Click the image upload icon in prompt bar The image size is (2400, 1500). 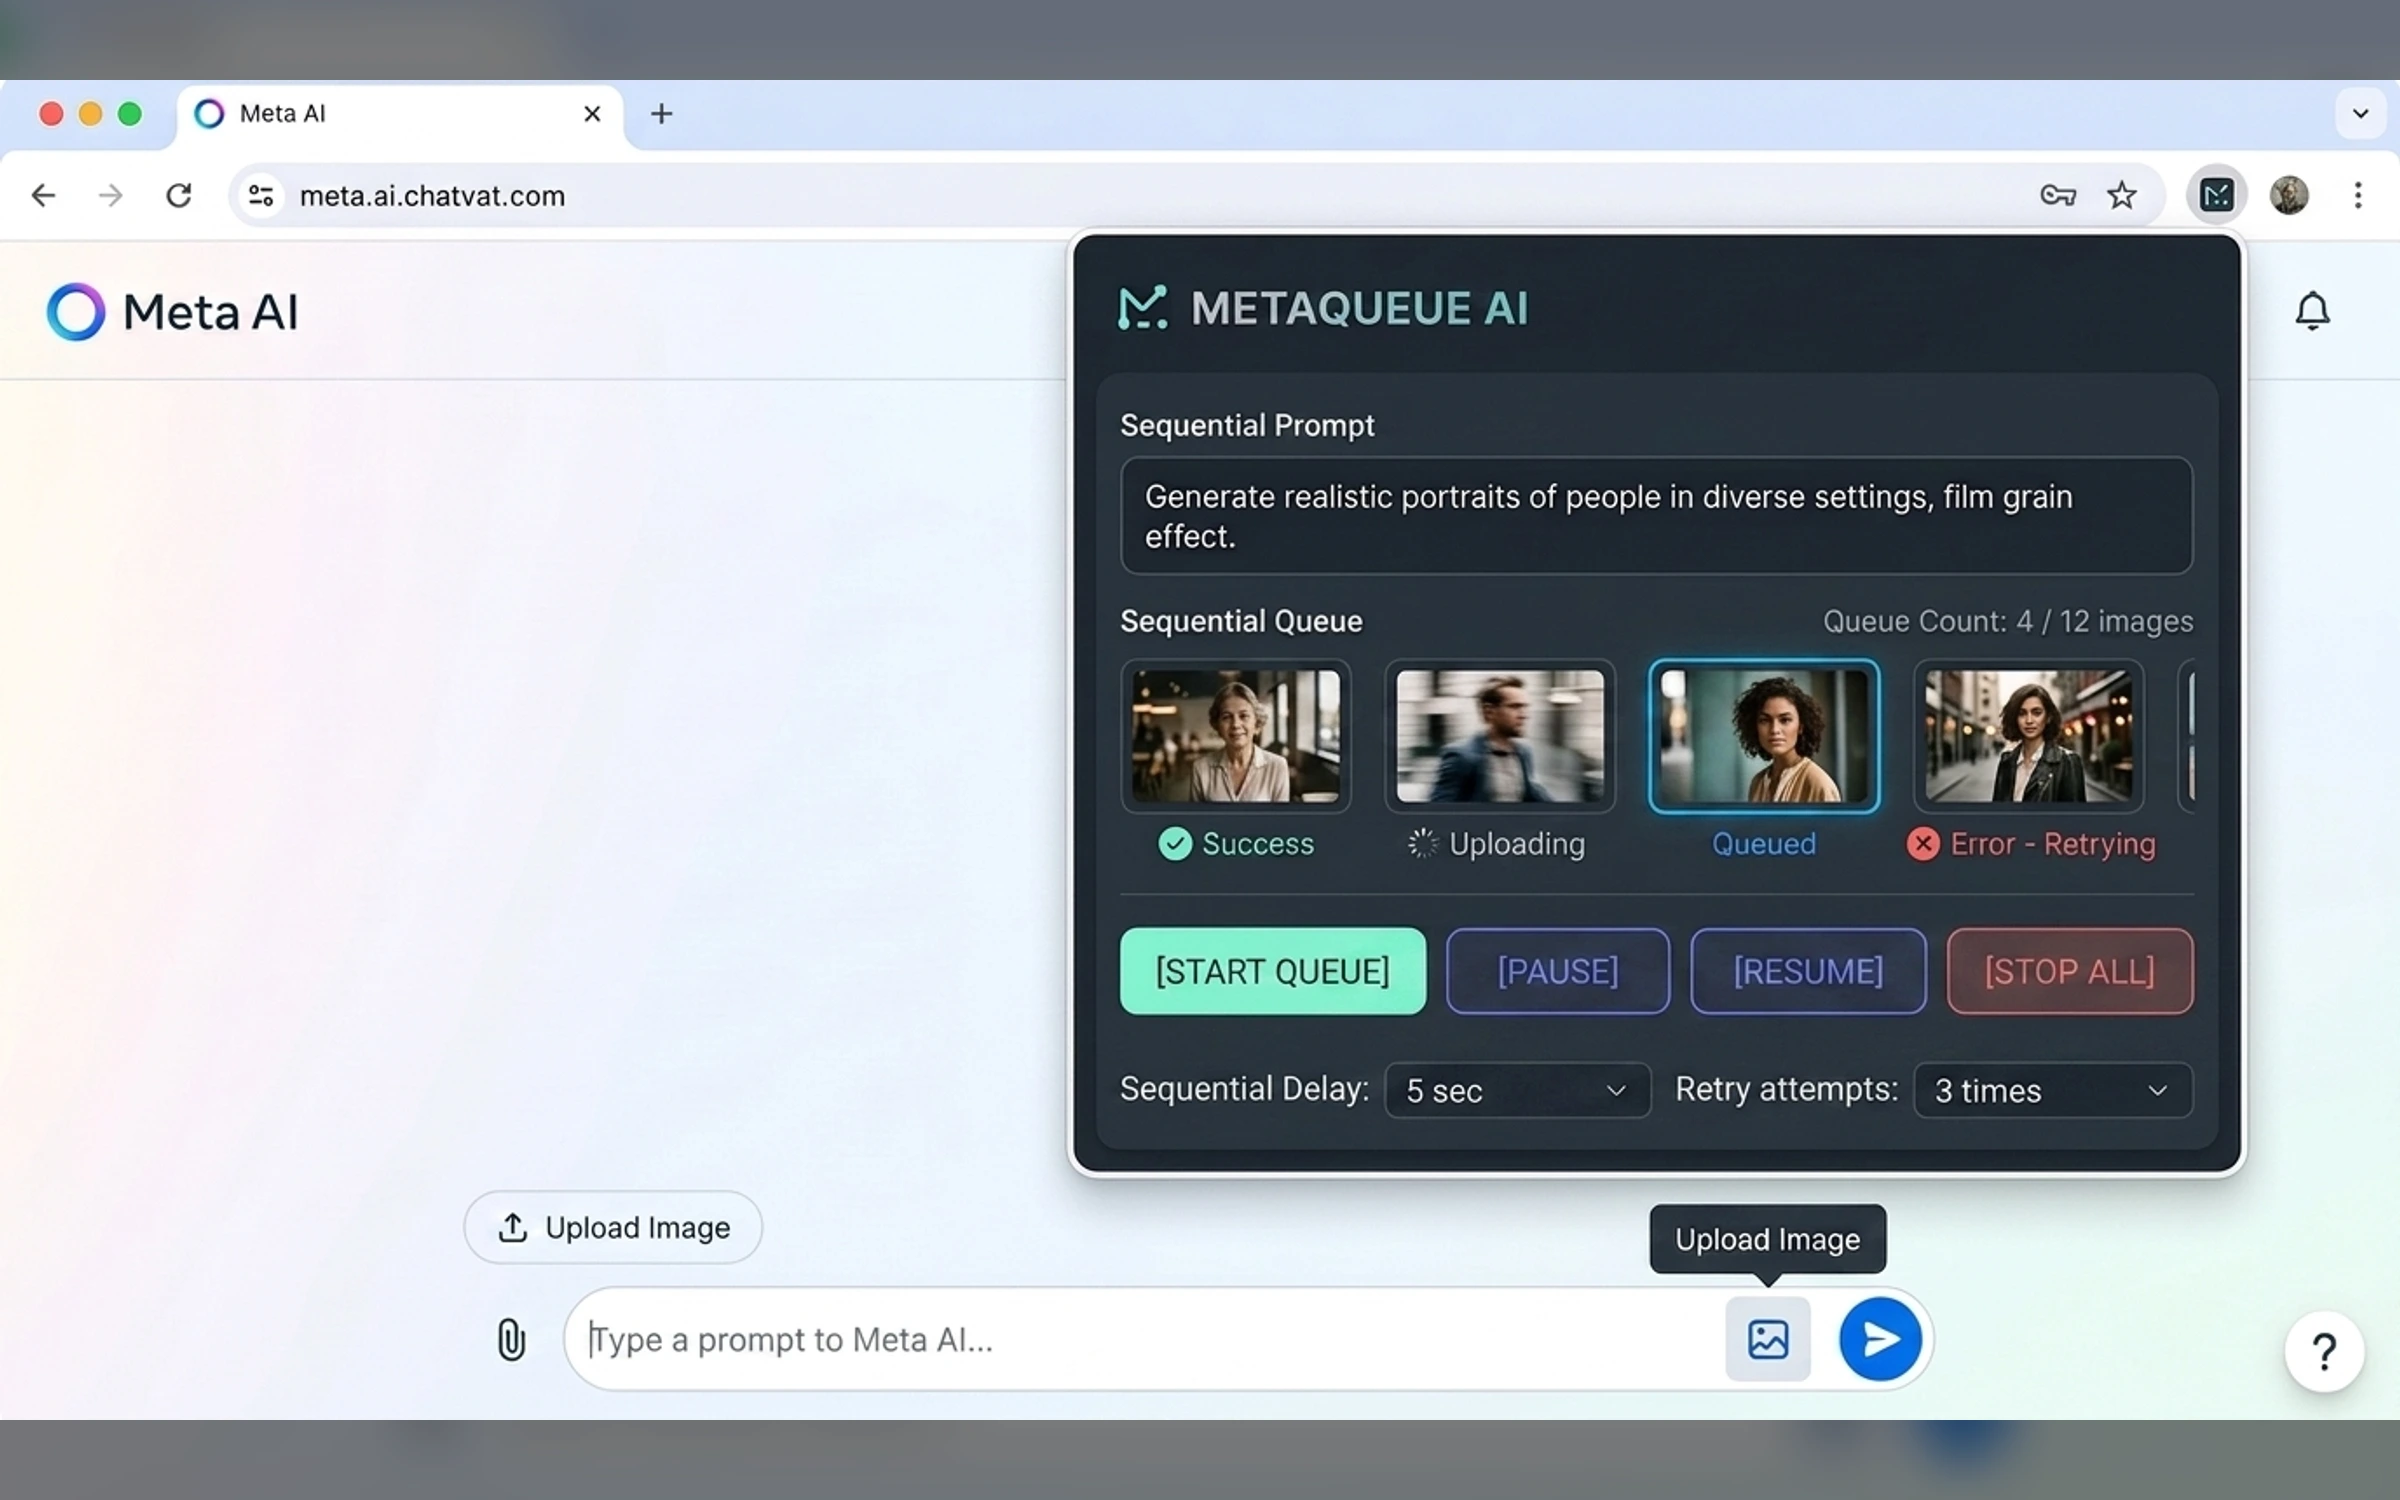click(x=1767, y=1339)
